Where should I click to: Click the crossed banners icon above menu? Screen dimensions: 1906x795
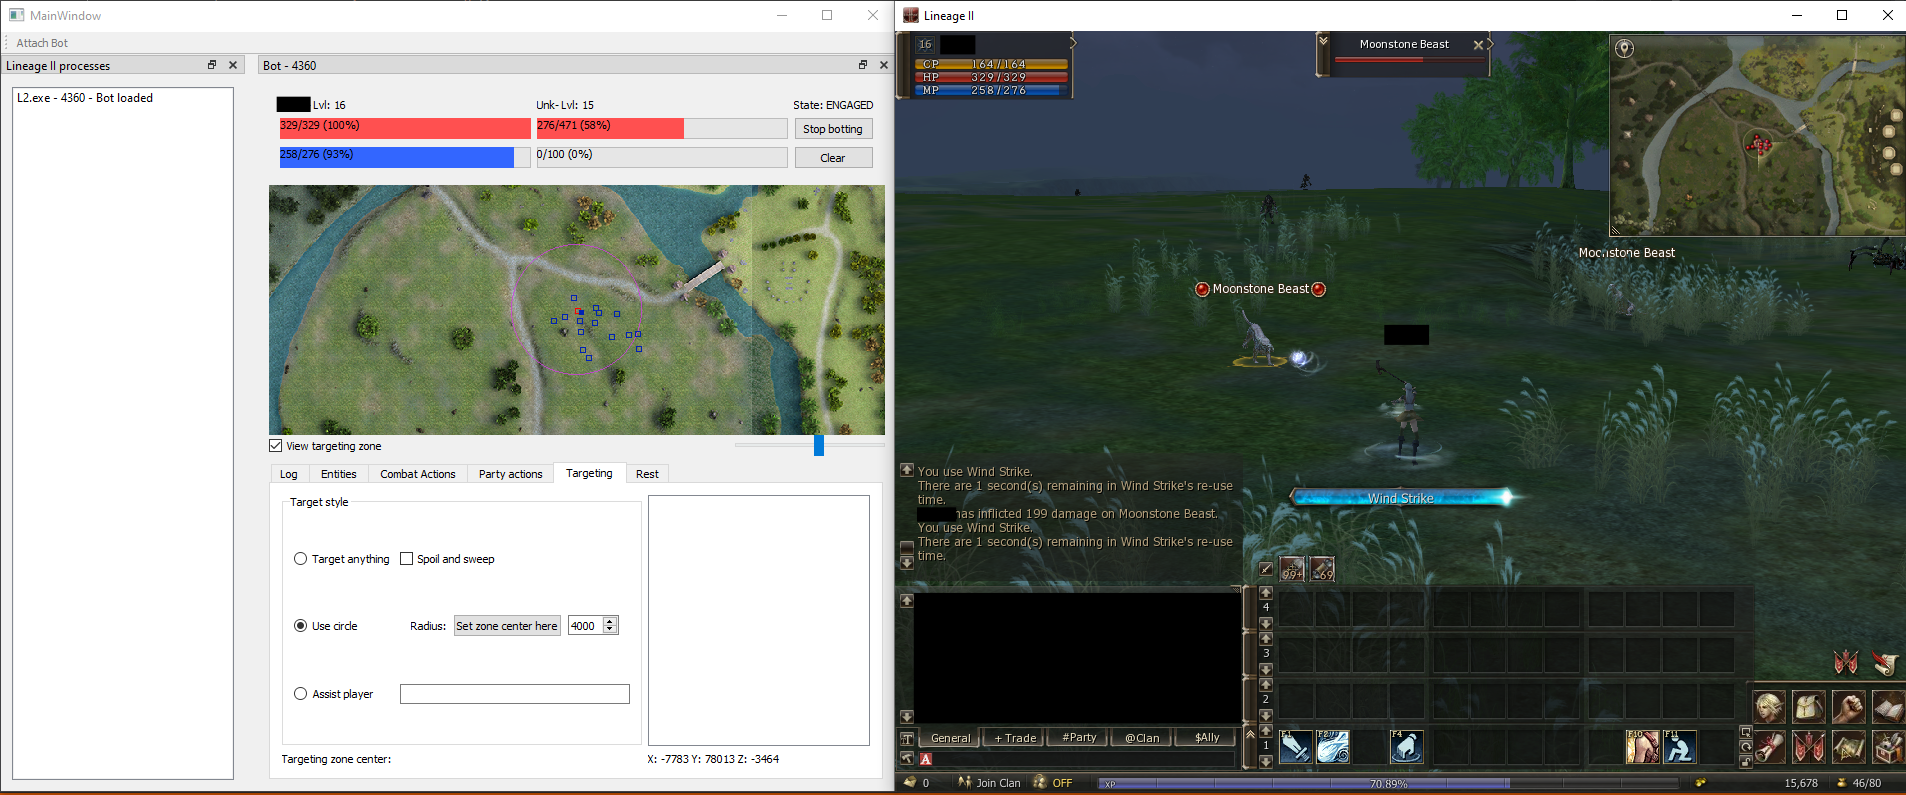[x=1845, y=662]
